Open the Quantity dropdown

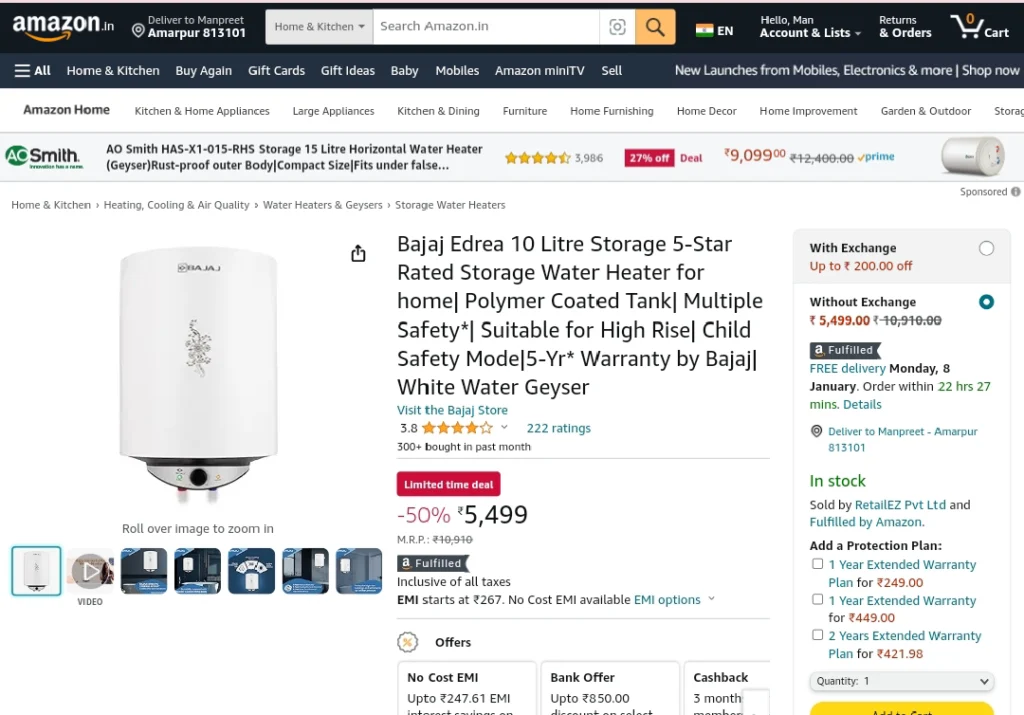click(901, 681)
